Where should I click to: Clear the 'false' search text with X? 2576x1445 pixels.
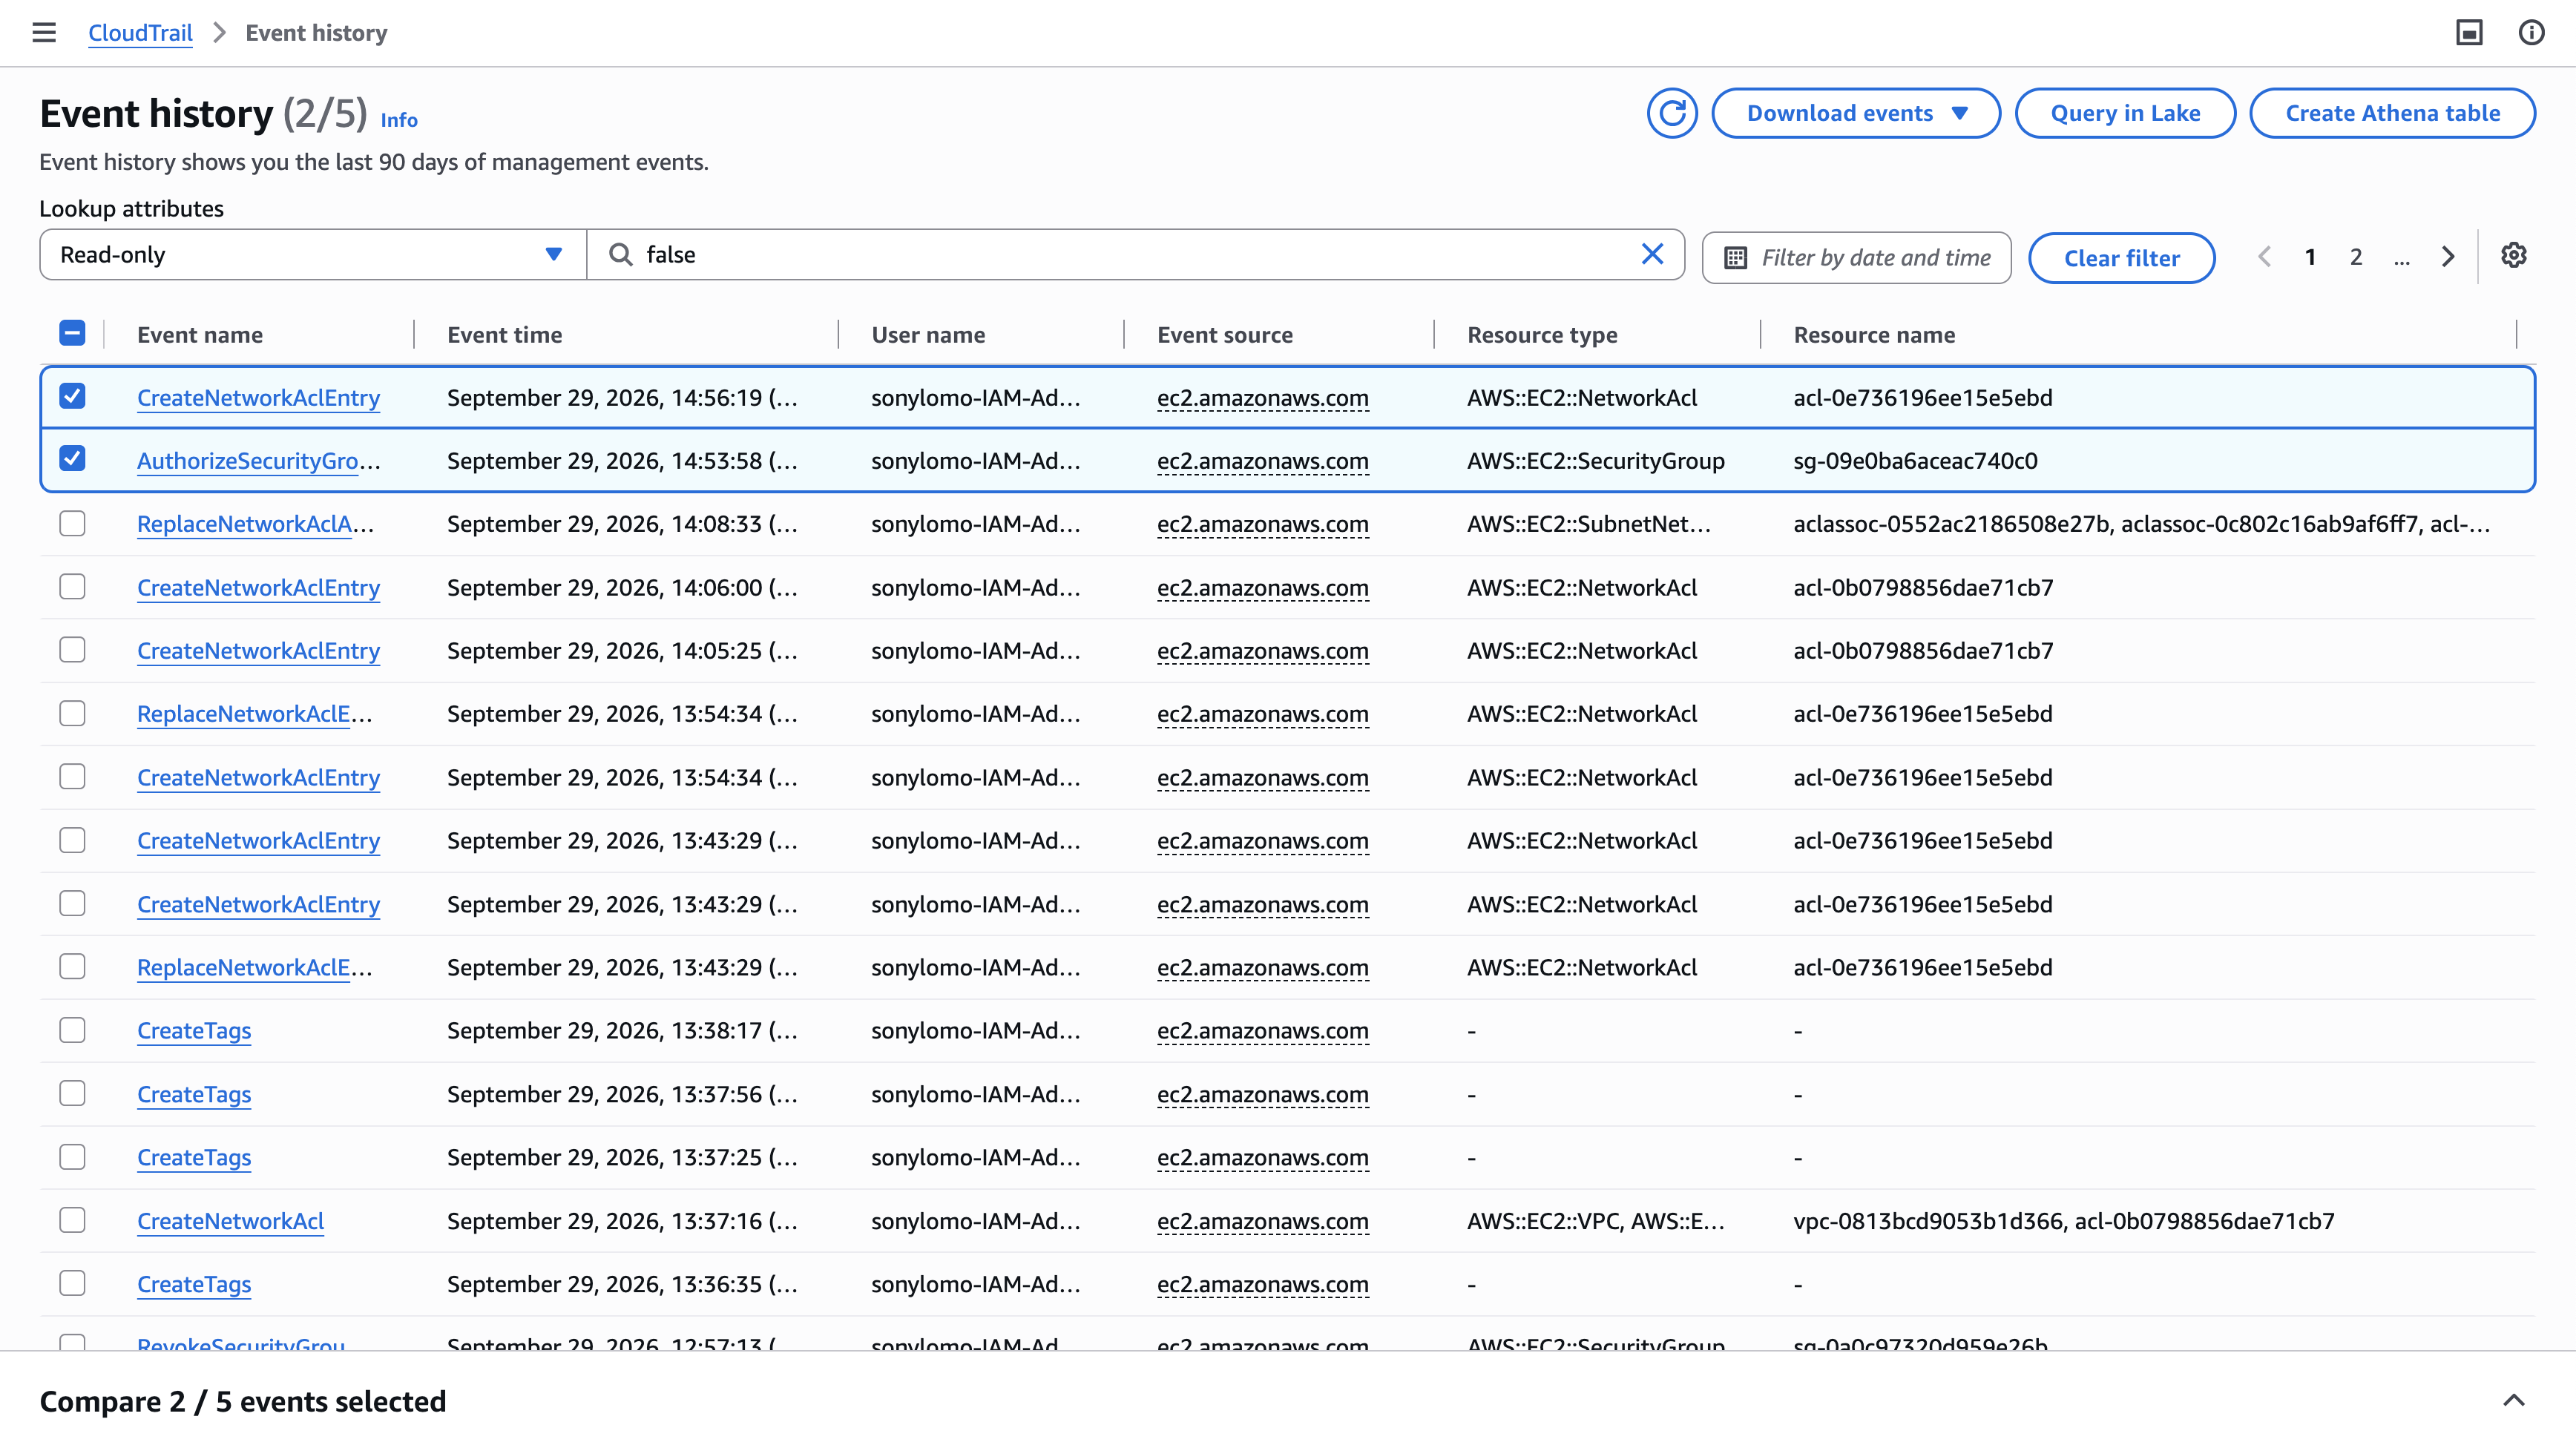pyautogui.click(x=1652, y=254)
